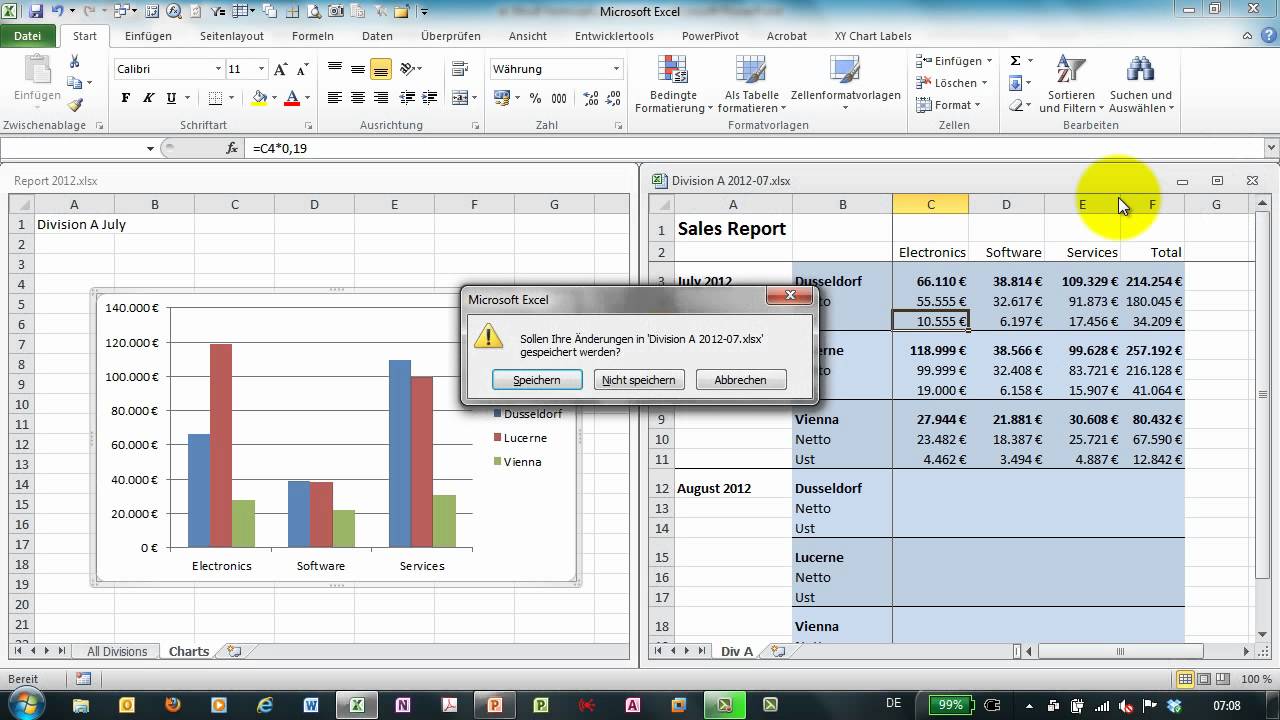Toggle middle vertical alignment

[x=357, y=69]
